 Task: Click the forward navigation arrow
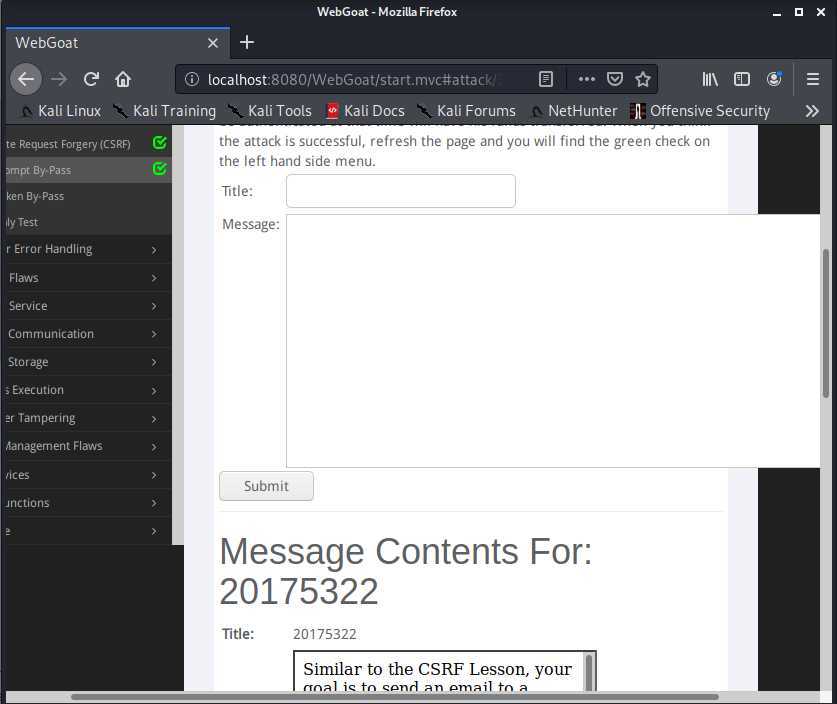(59, 80)
